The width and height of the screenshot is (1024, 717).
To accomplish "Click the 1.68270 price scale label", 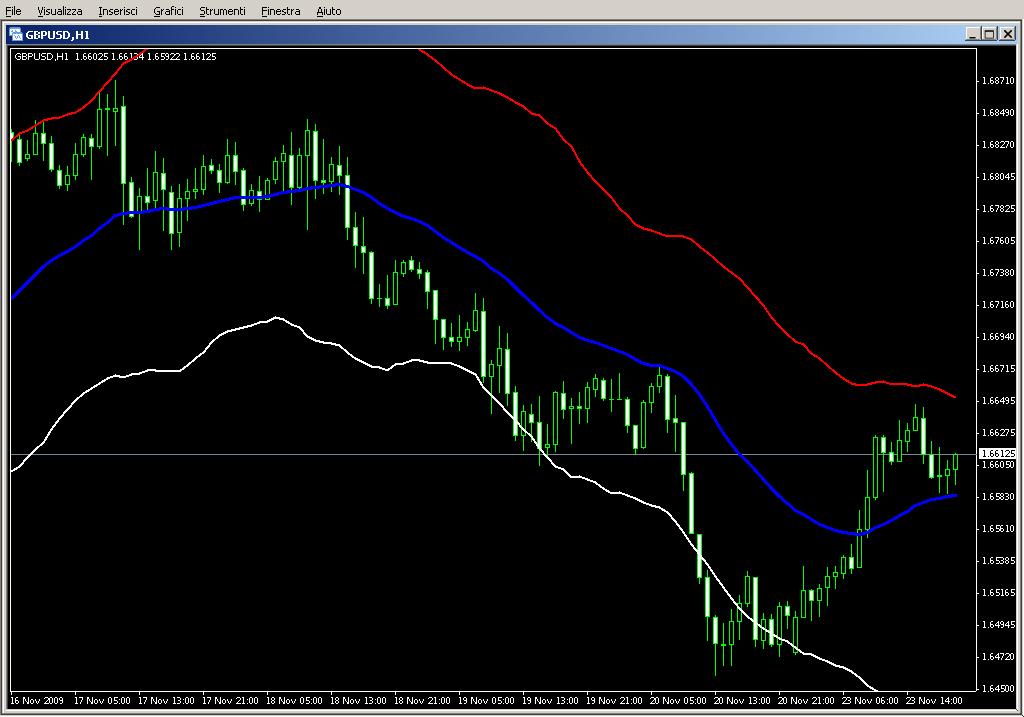I will [999, 144].
